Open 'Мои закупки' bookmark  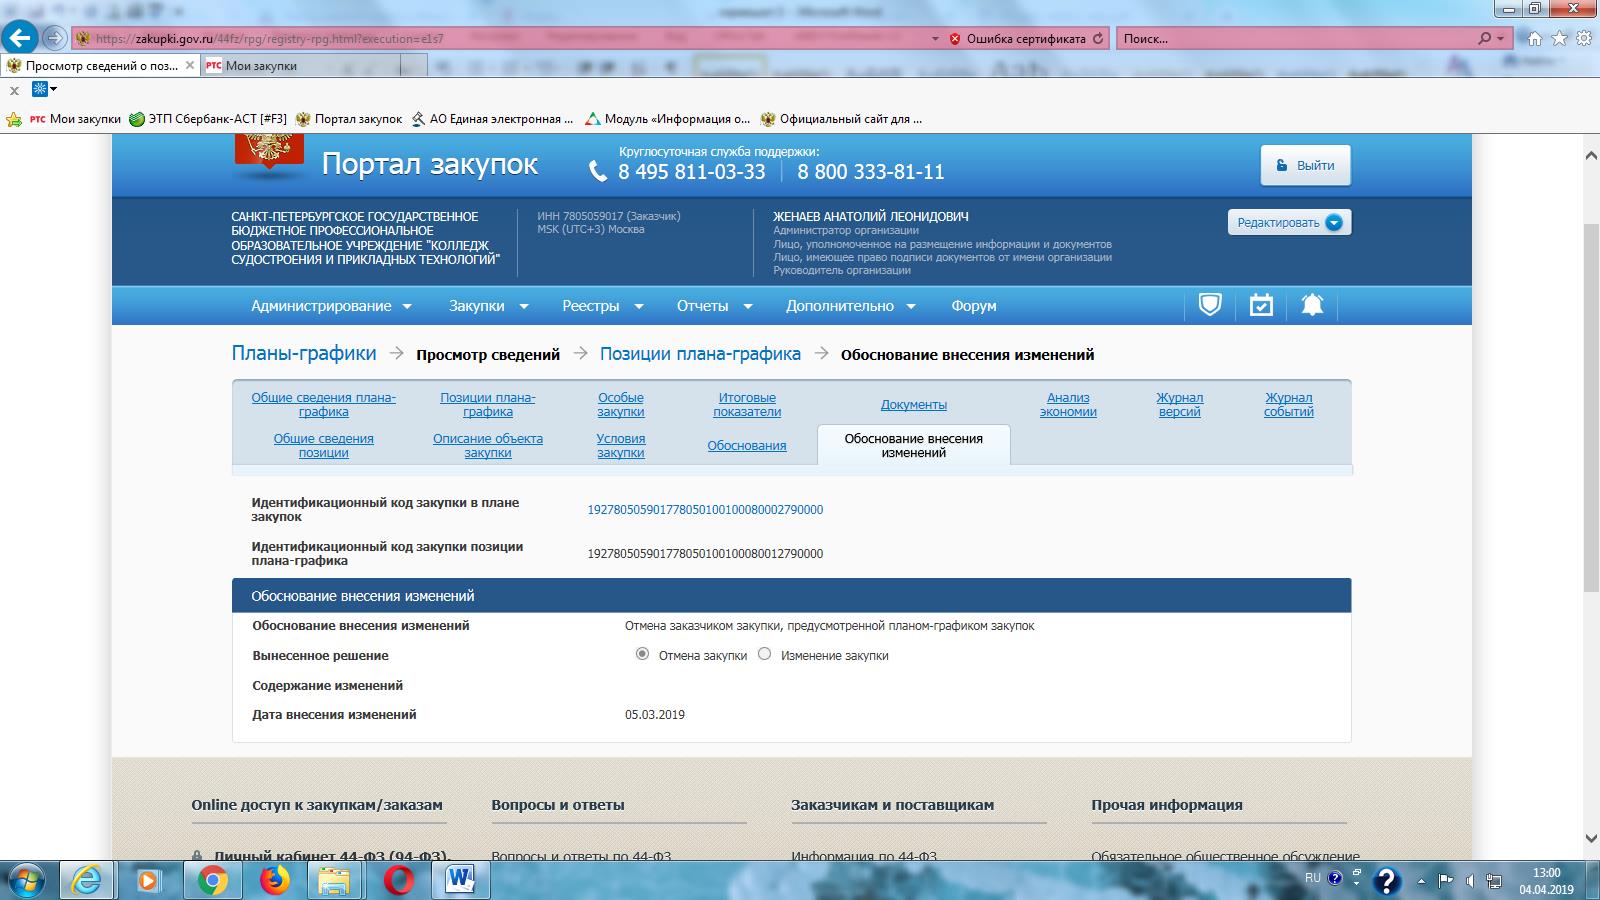(75, 119)
